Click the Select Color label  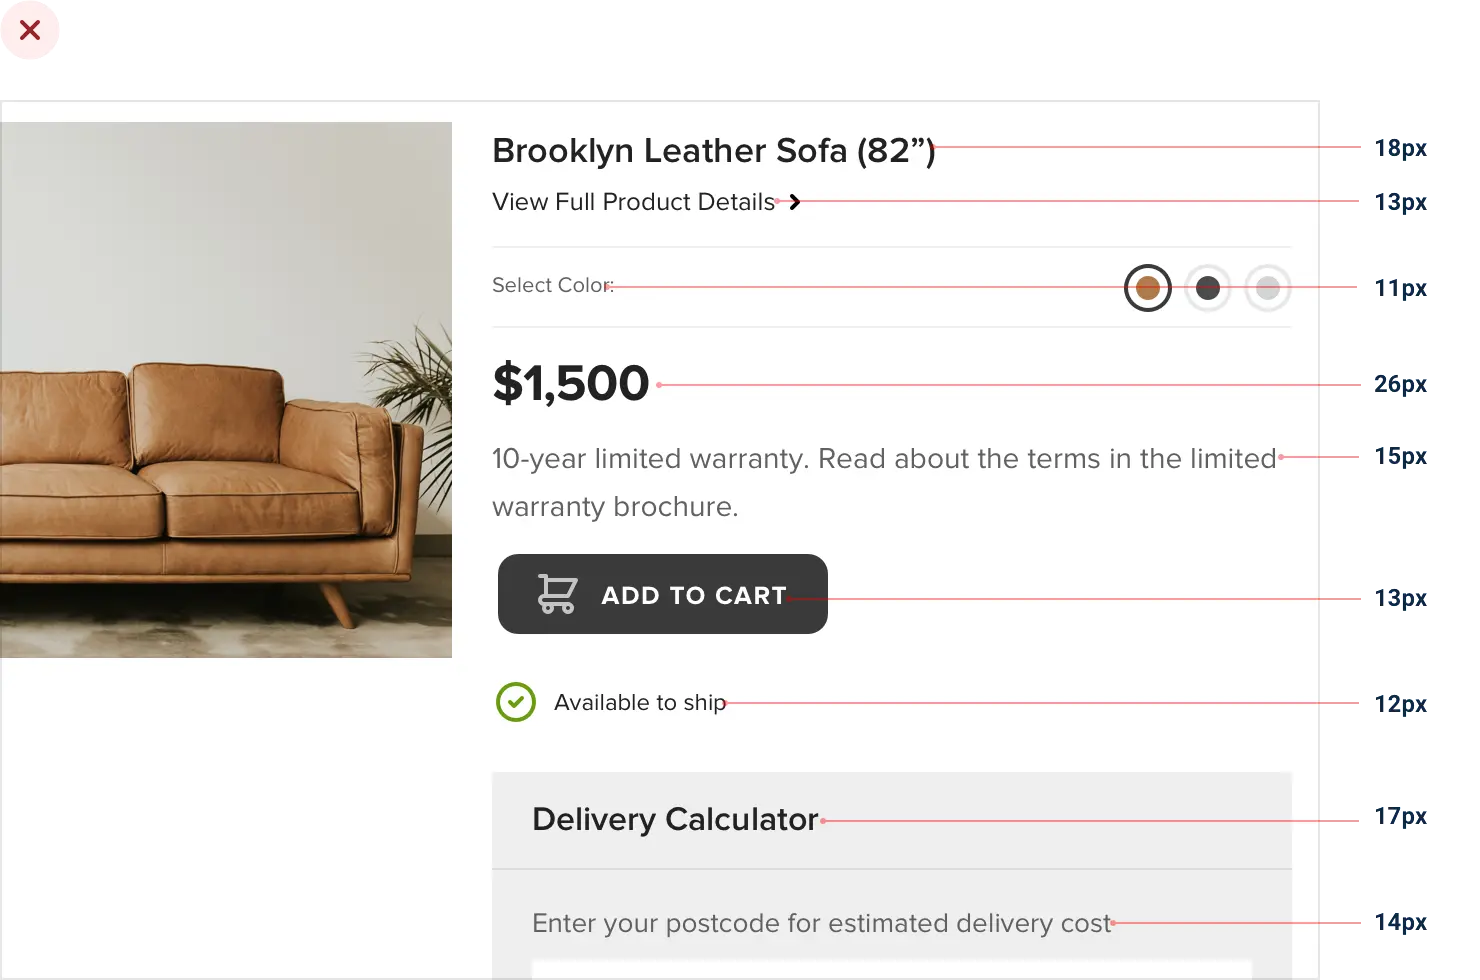[x=552, y=286]
